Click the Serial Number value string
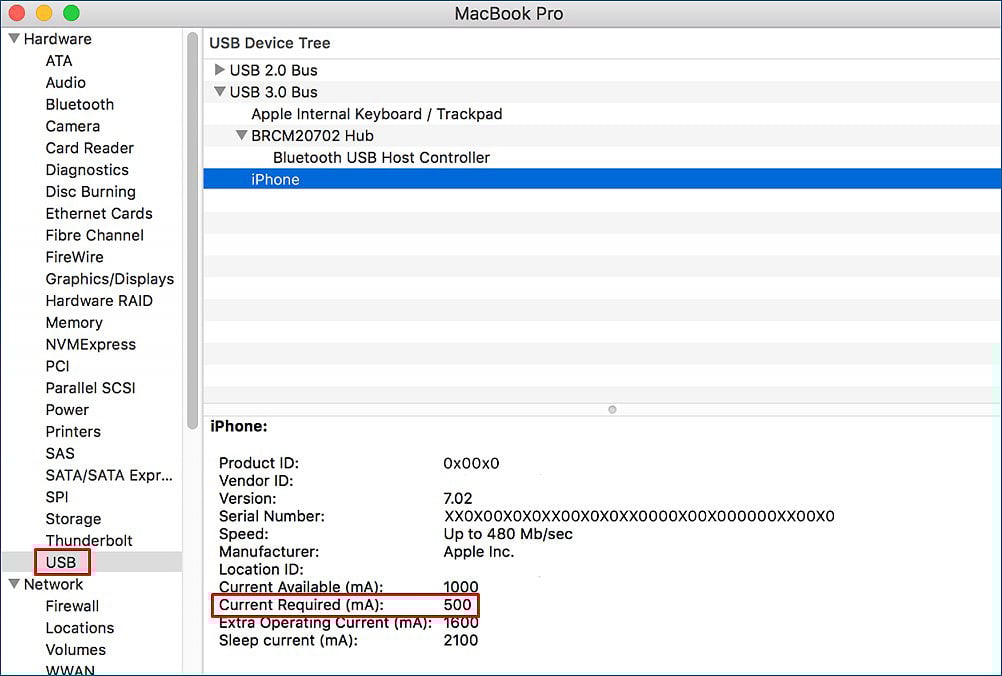The width and height of the screenshot is (1002, 676). 639,516
